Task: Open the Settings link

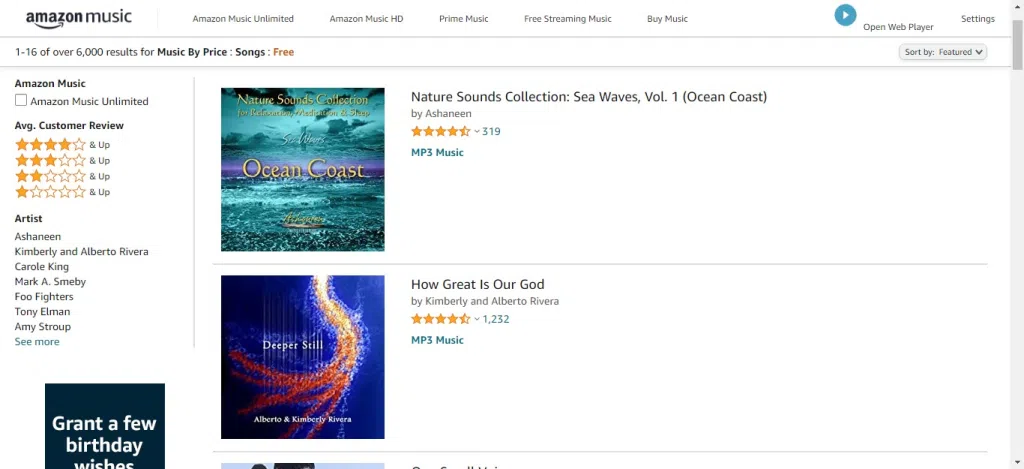Action: [977, 19]
